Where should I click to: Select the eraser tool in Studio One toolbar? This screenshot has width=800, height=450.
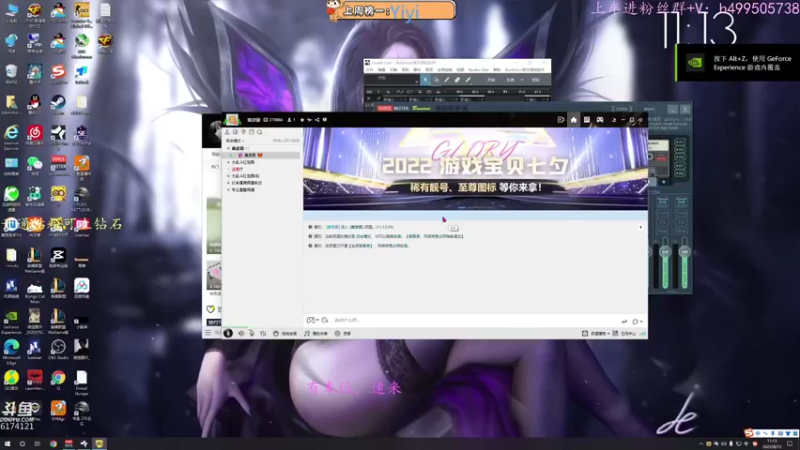[457, 80]
